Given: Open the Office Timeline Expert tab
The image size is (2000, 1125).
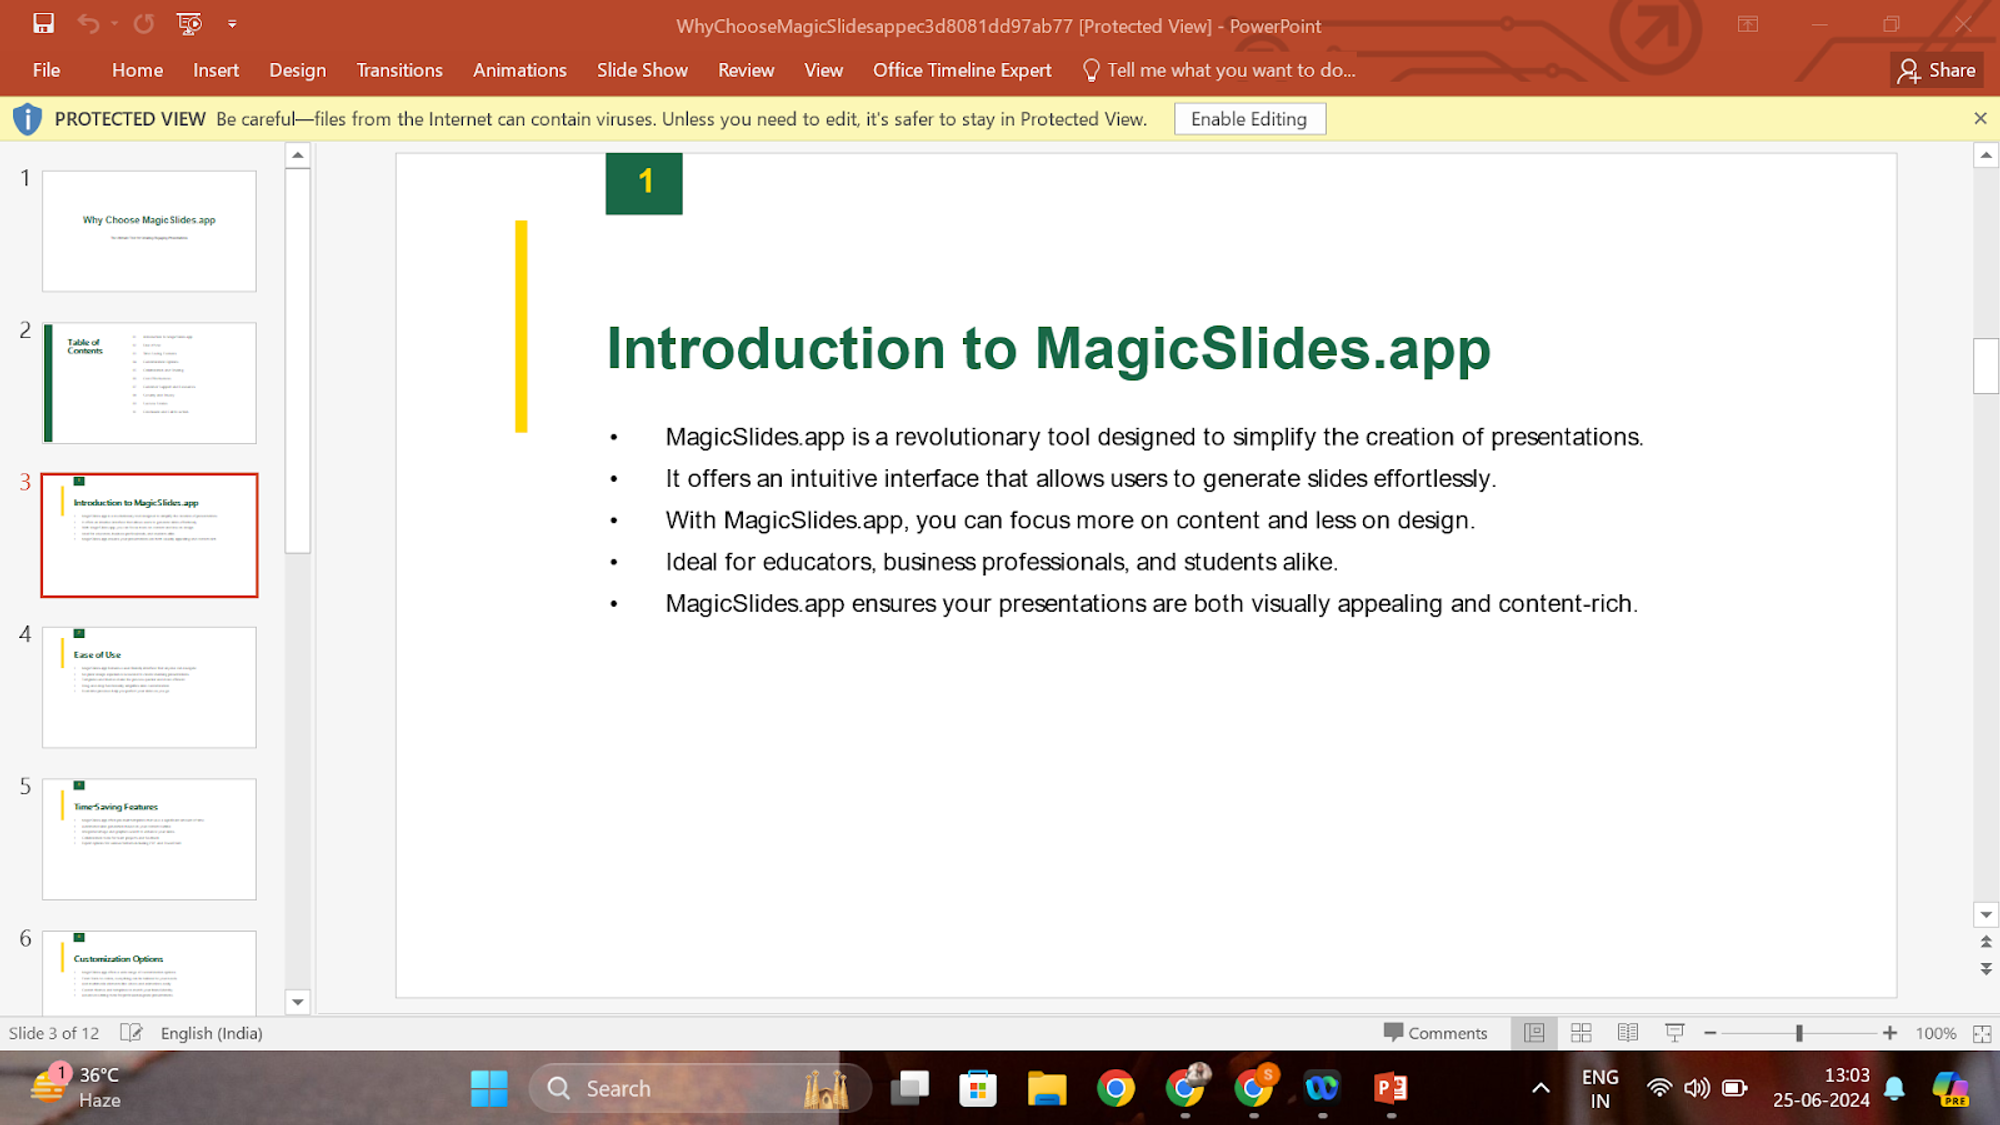Looking at the screenshot, I should [962, 70].
